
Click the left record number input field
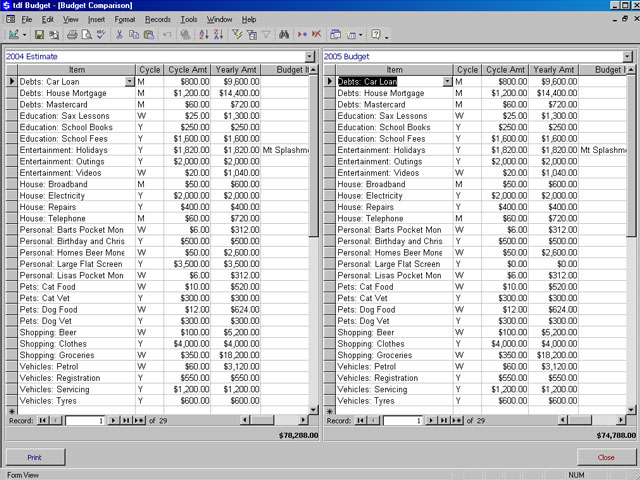(85, 420)
